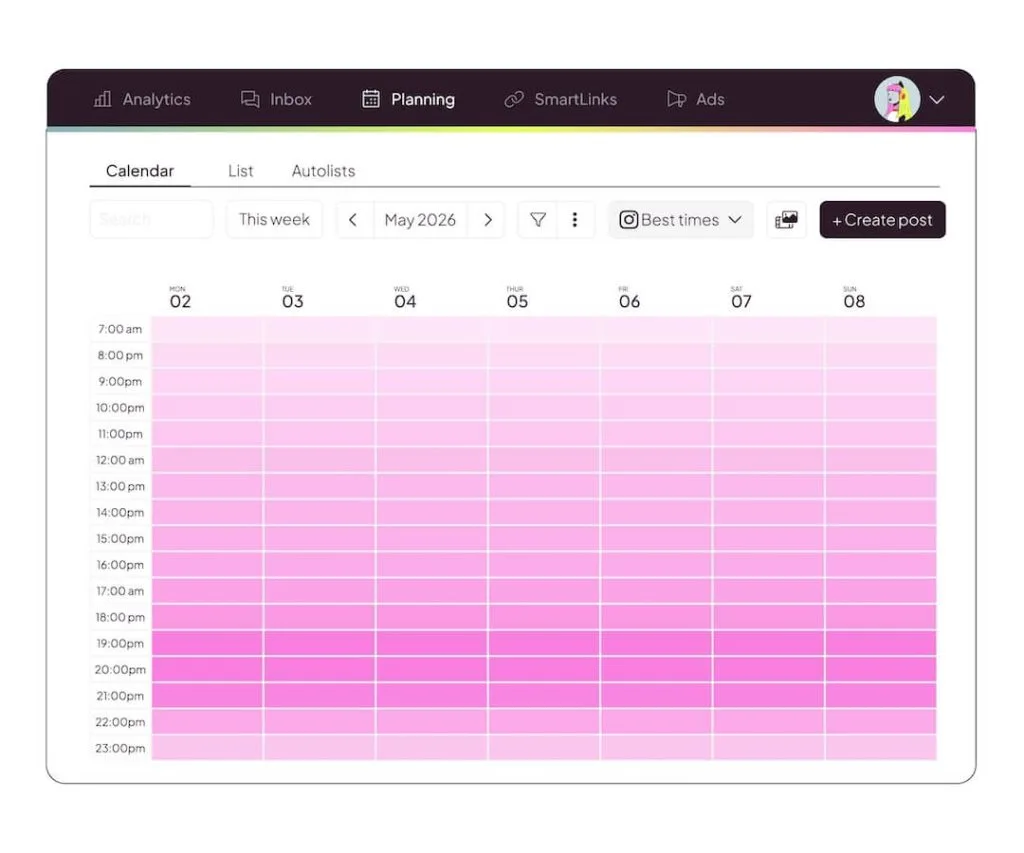1024x853 pixels.
Task: Advance to next month with right chevron
Action: tap(488, 220)
